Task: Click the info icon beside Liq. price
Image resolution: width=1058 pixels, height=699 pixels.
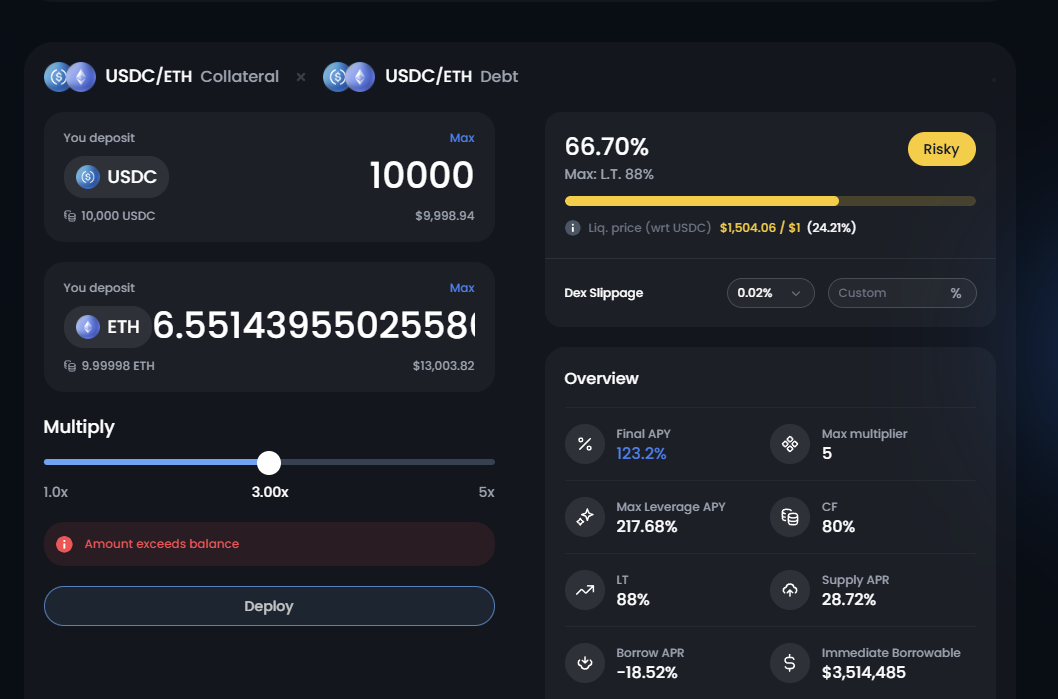Action: [x=572, y=228]
